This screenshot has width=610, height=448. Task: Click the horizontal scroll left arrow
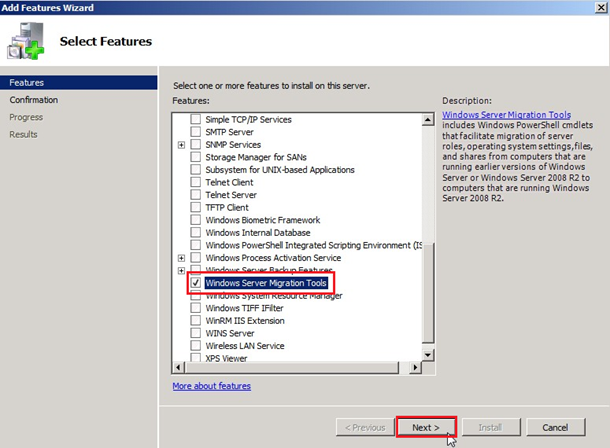179,367
